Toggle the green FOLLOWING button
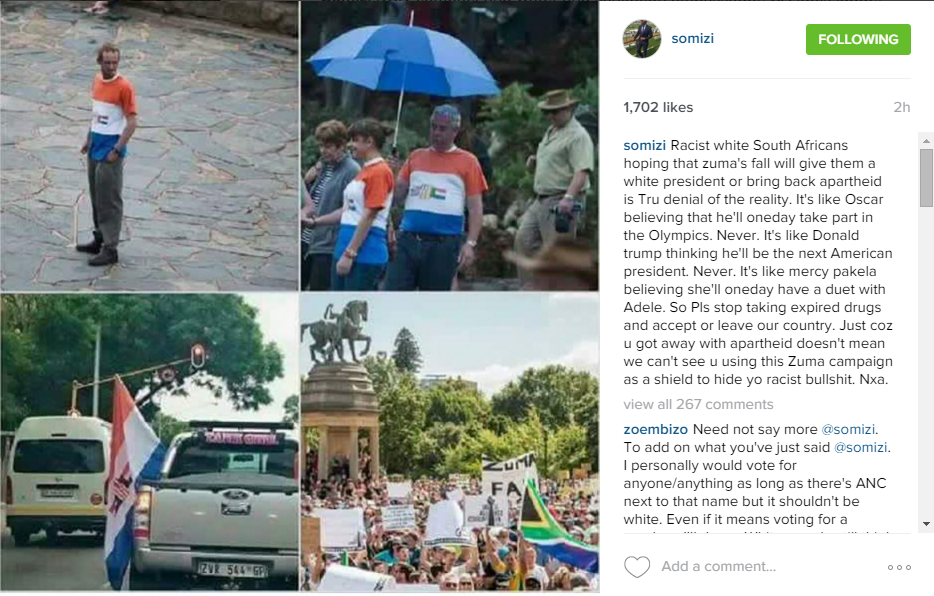The width and height of the screenshot is (934, 596). pyautogui.click(x=858, y=39)
